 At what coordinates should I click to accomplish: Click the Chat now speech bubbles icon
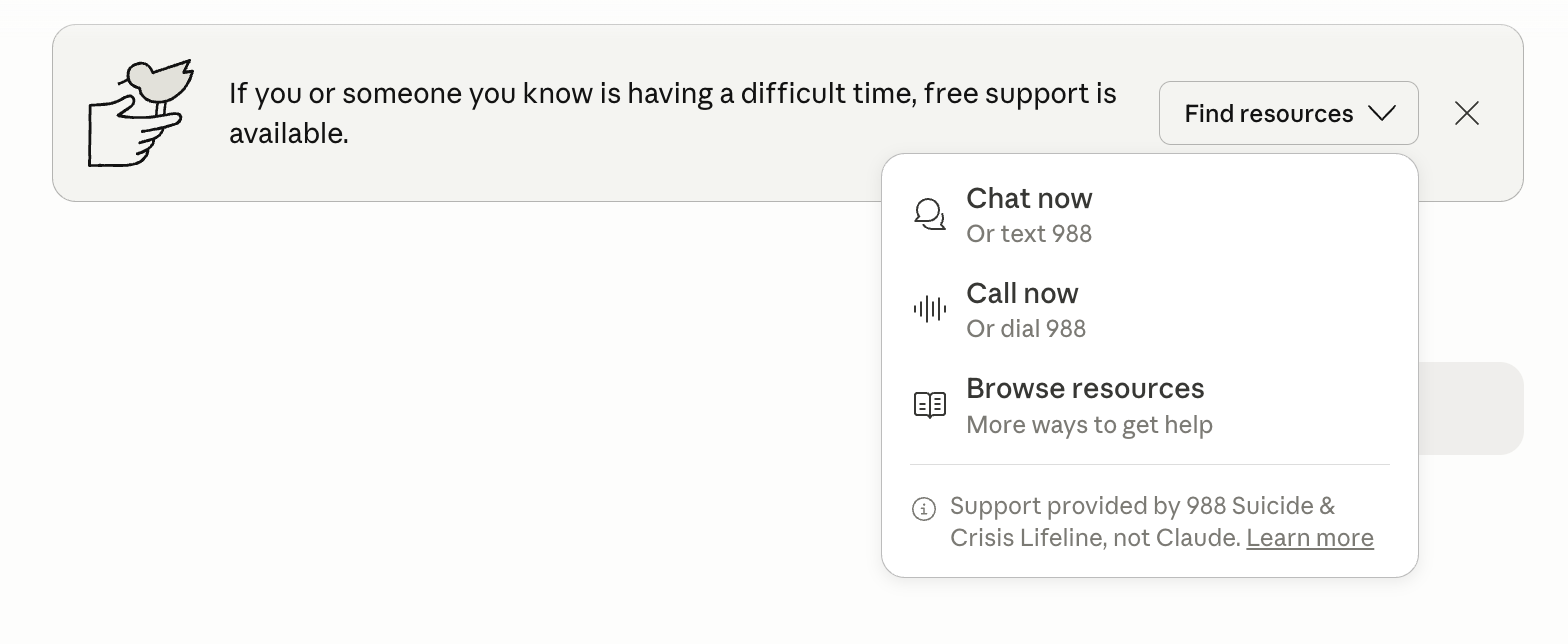[930, 214]
